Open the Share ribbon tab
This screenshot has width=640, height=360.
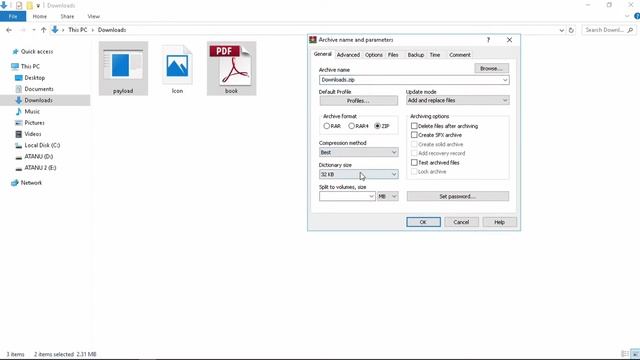point(67,16)
